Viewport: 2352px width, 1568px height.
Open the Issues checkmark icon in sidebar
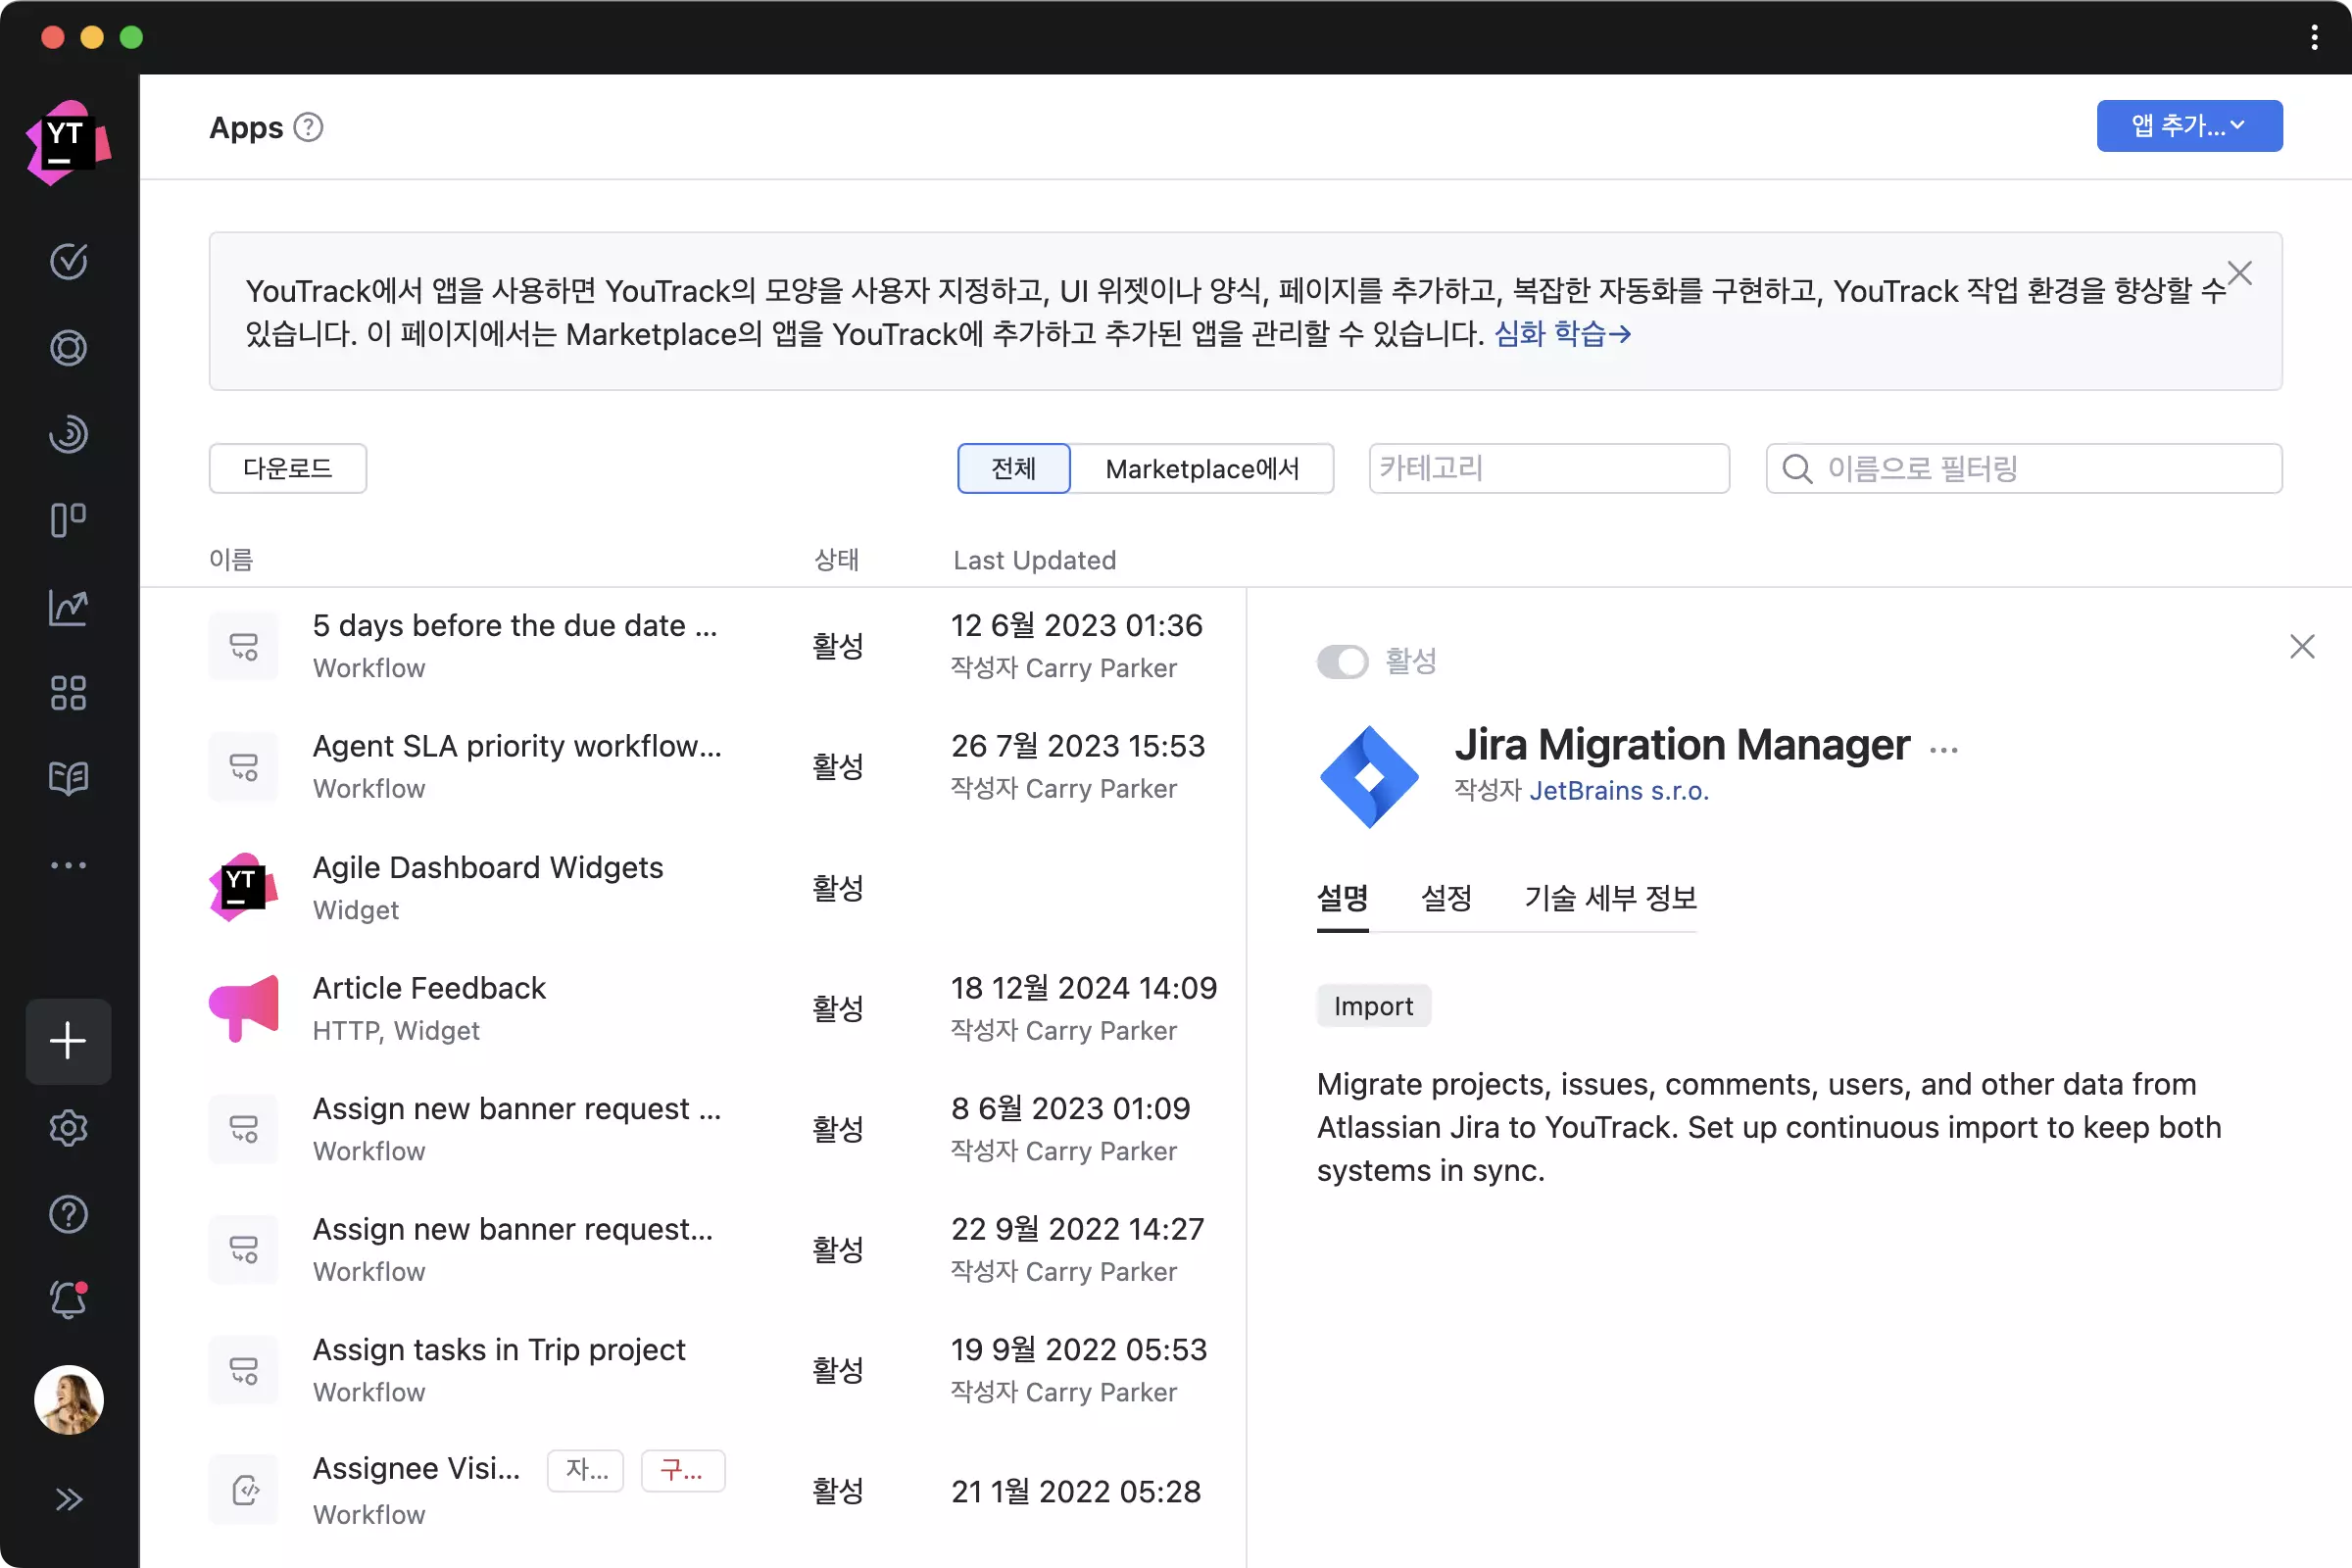pyautogui.click(x=68, y=261)
